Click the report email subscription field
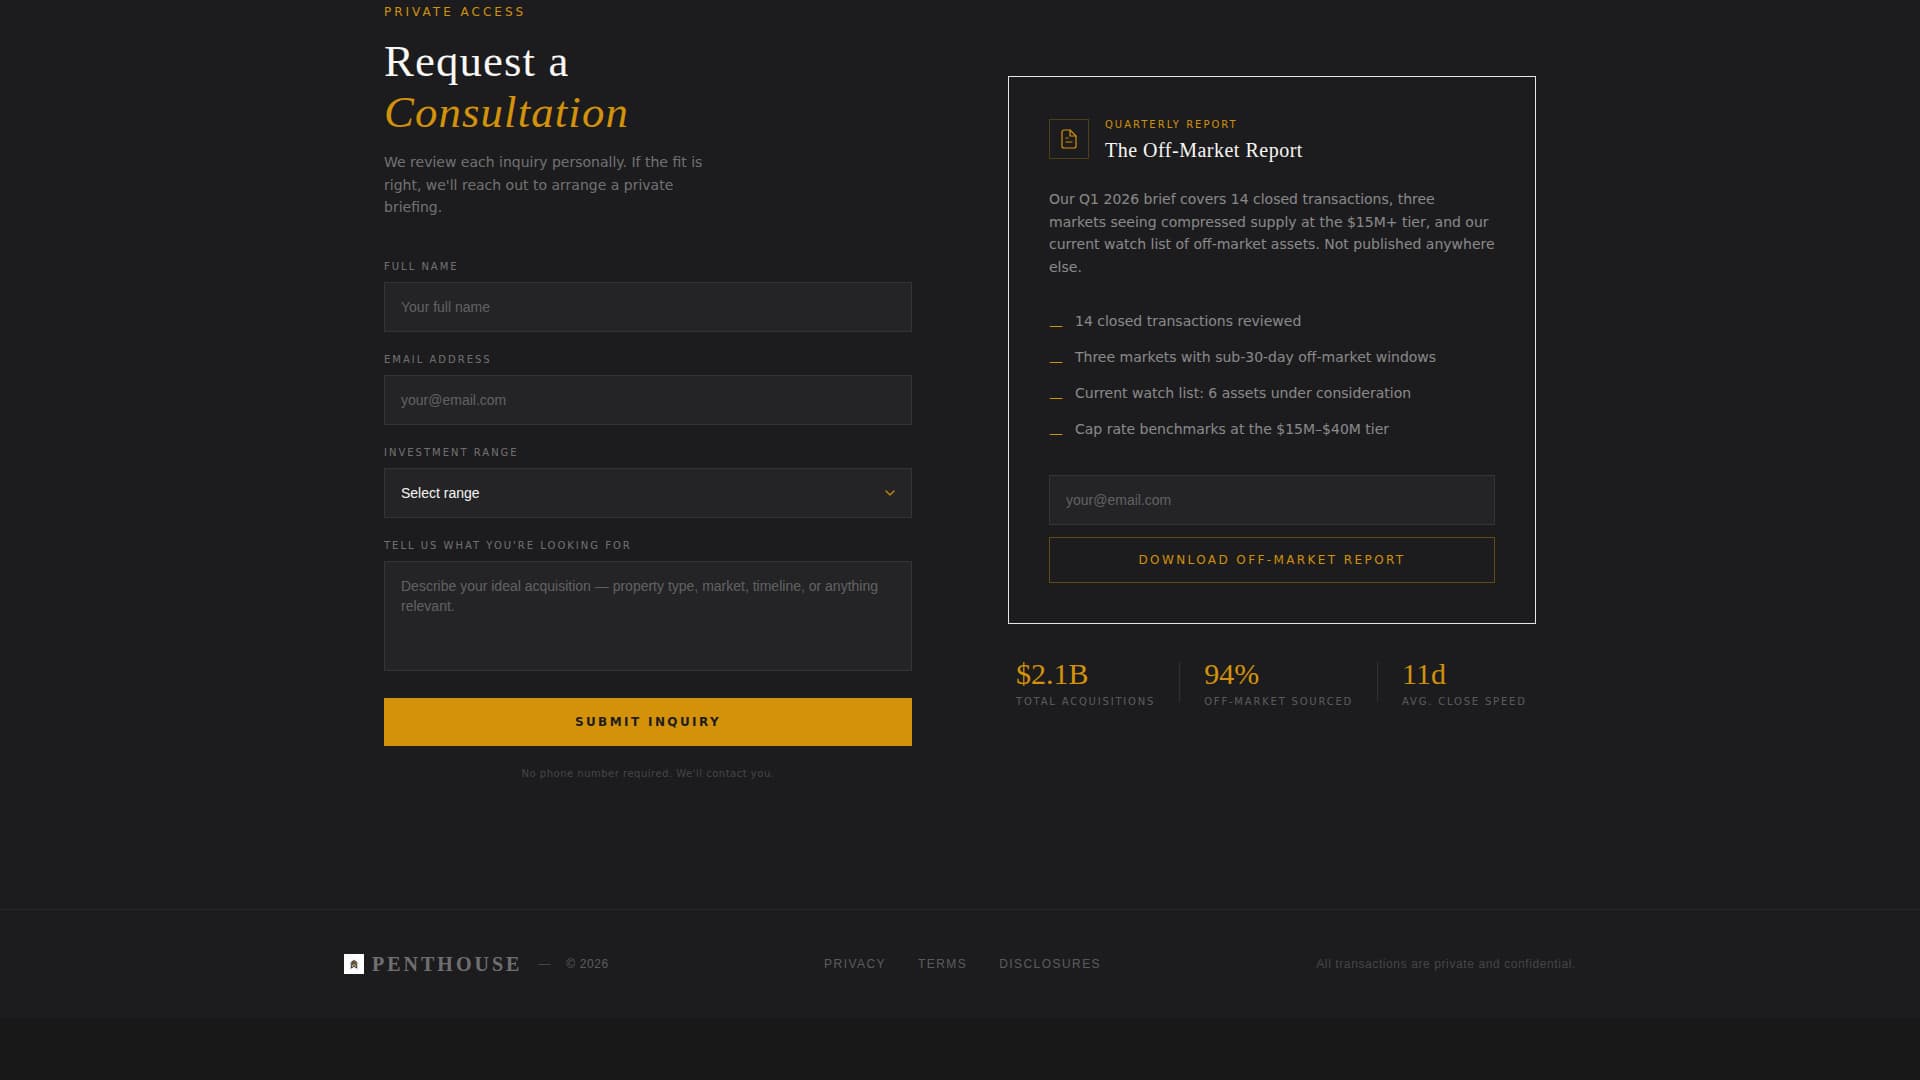1920x1080 pixels. click(1271, 500)
